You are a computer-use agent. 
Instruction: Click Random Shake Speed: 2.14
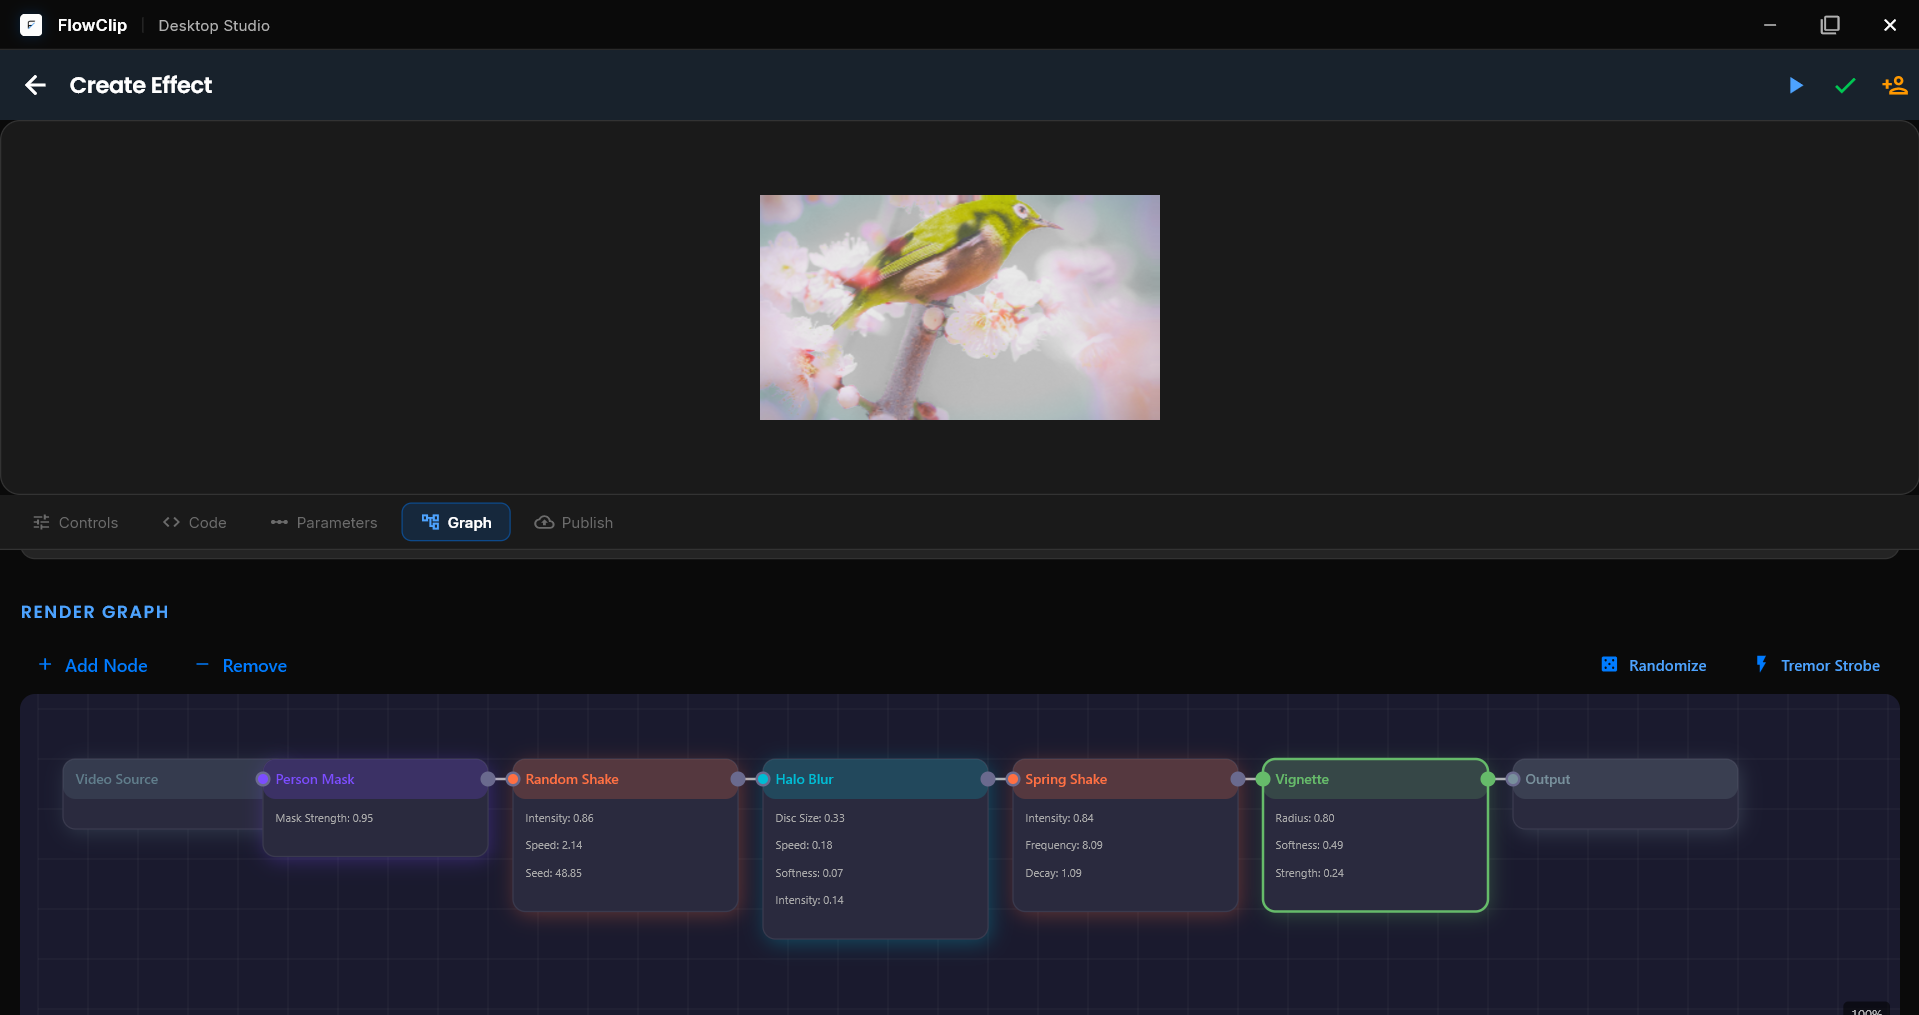553,845
